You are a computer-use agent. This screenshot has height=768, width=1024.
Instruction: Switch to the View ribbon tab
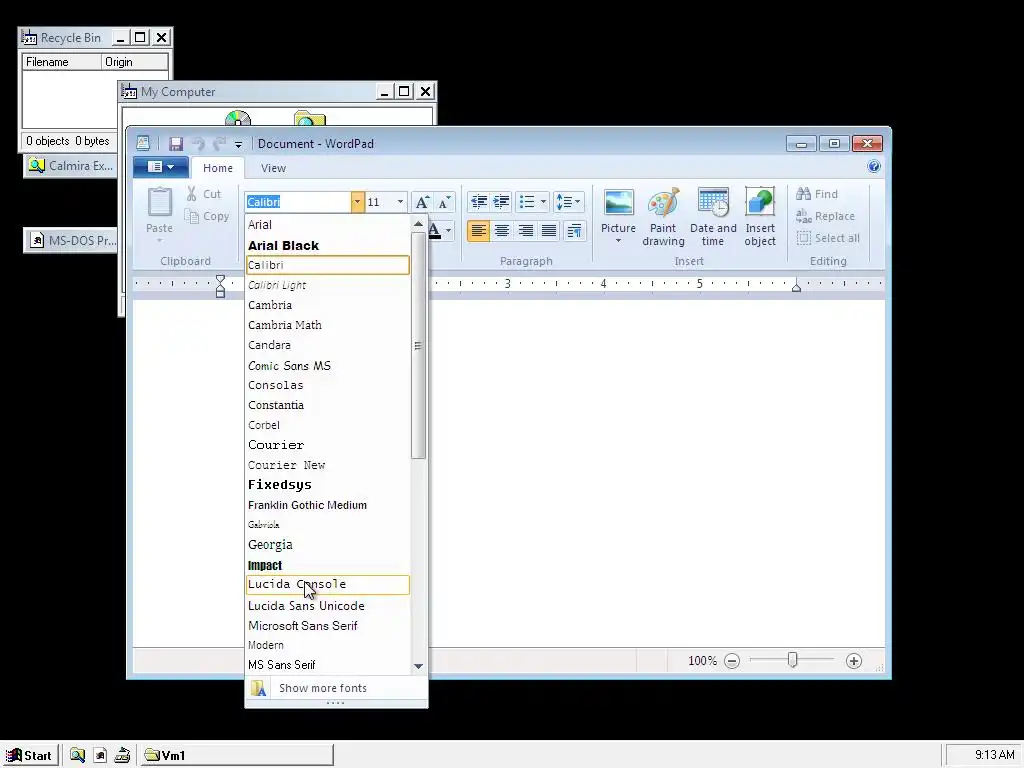coord(273,168)
